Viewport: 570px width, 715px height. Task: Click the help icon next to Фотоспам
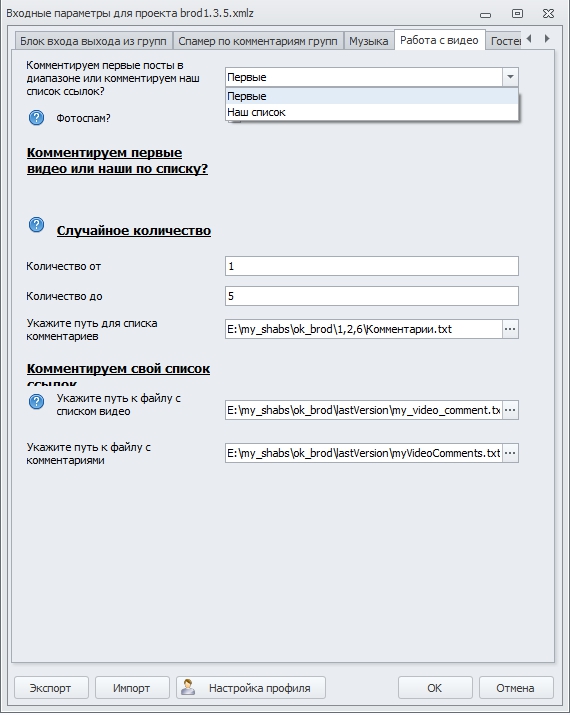[36, 118]
